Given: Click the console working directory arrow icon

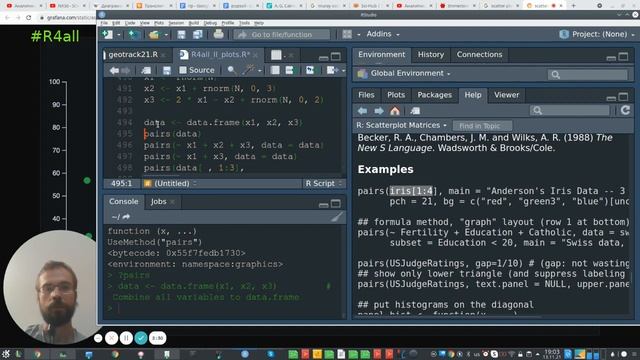Looking at the screenshot, I should 126,217.
